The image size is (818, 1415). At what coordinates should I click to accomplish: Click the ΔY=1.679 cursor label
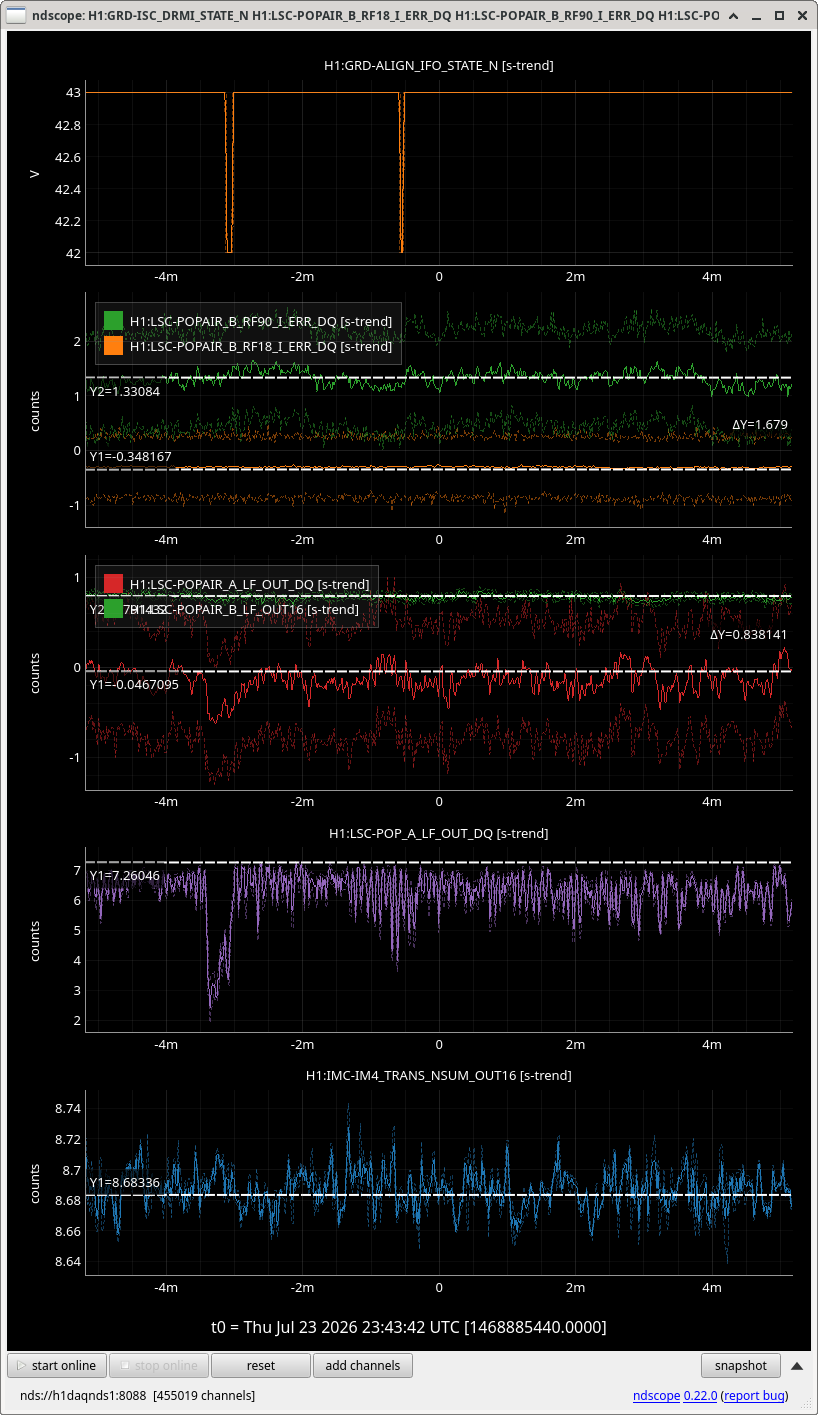pyautogui.click(x=760, y=424)
